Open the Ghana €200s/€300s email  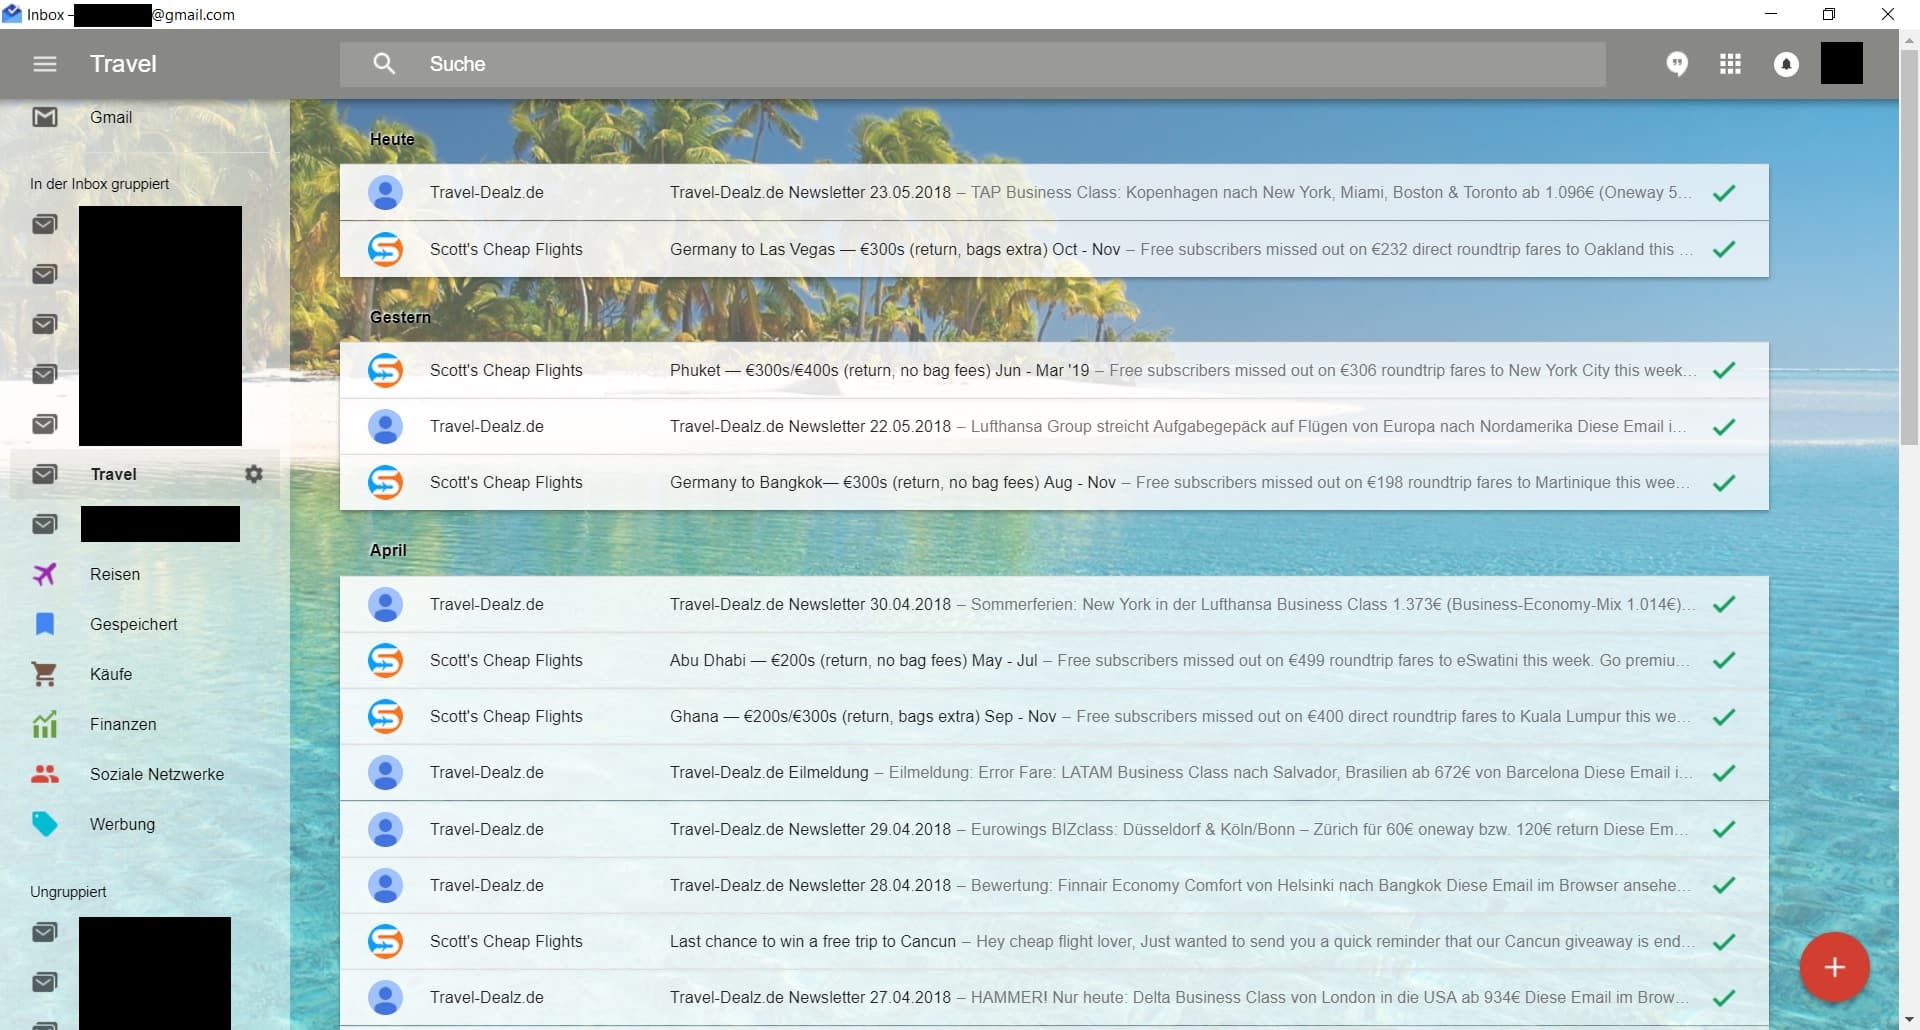coord(1054,716)
